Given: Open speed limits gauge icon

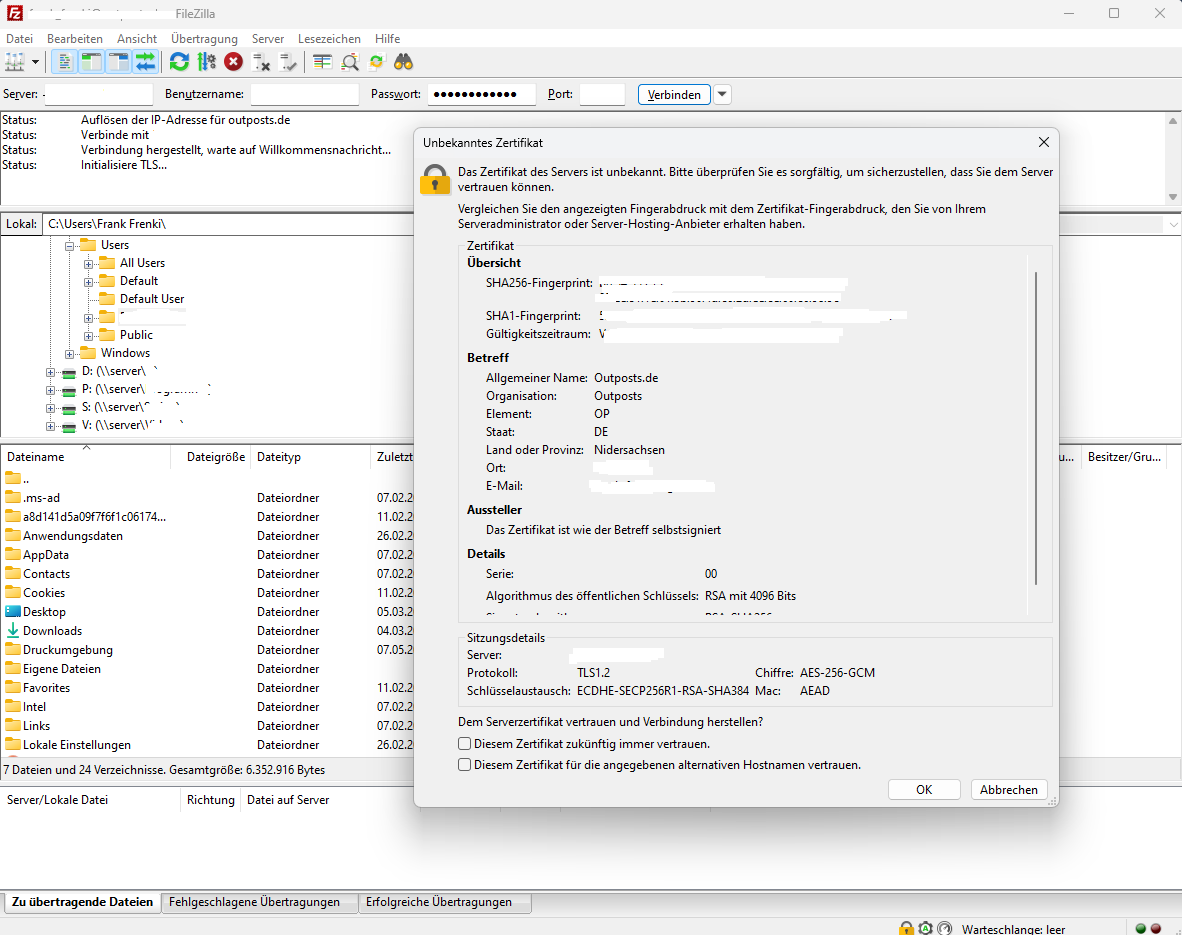Looking at the screenshot, I should pos(945,928).
